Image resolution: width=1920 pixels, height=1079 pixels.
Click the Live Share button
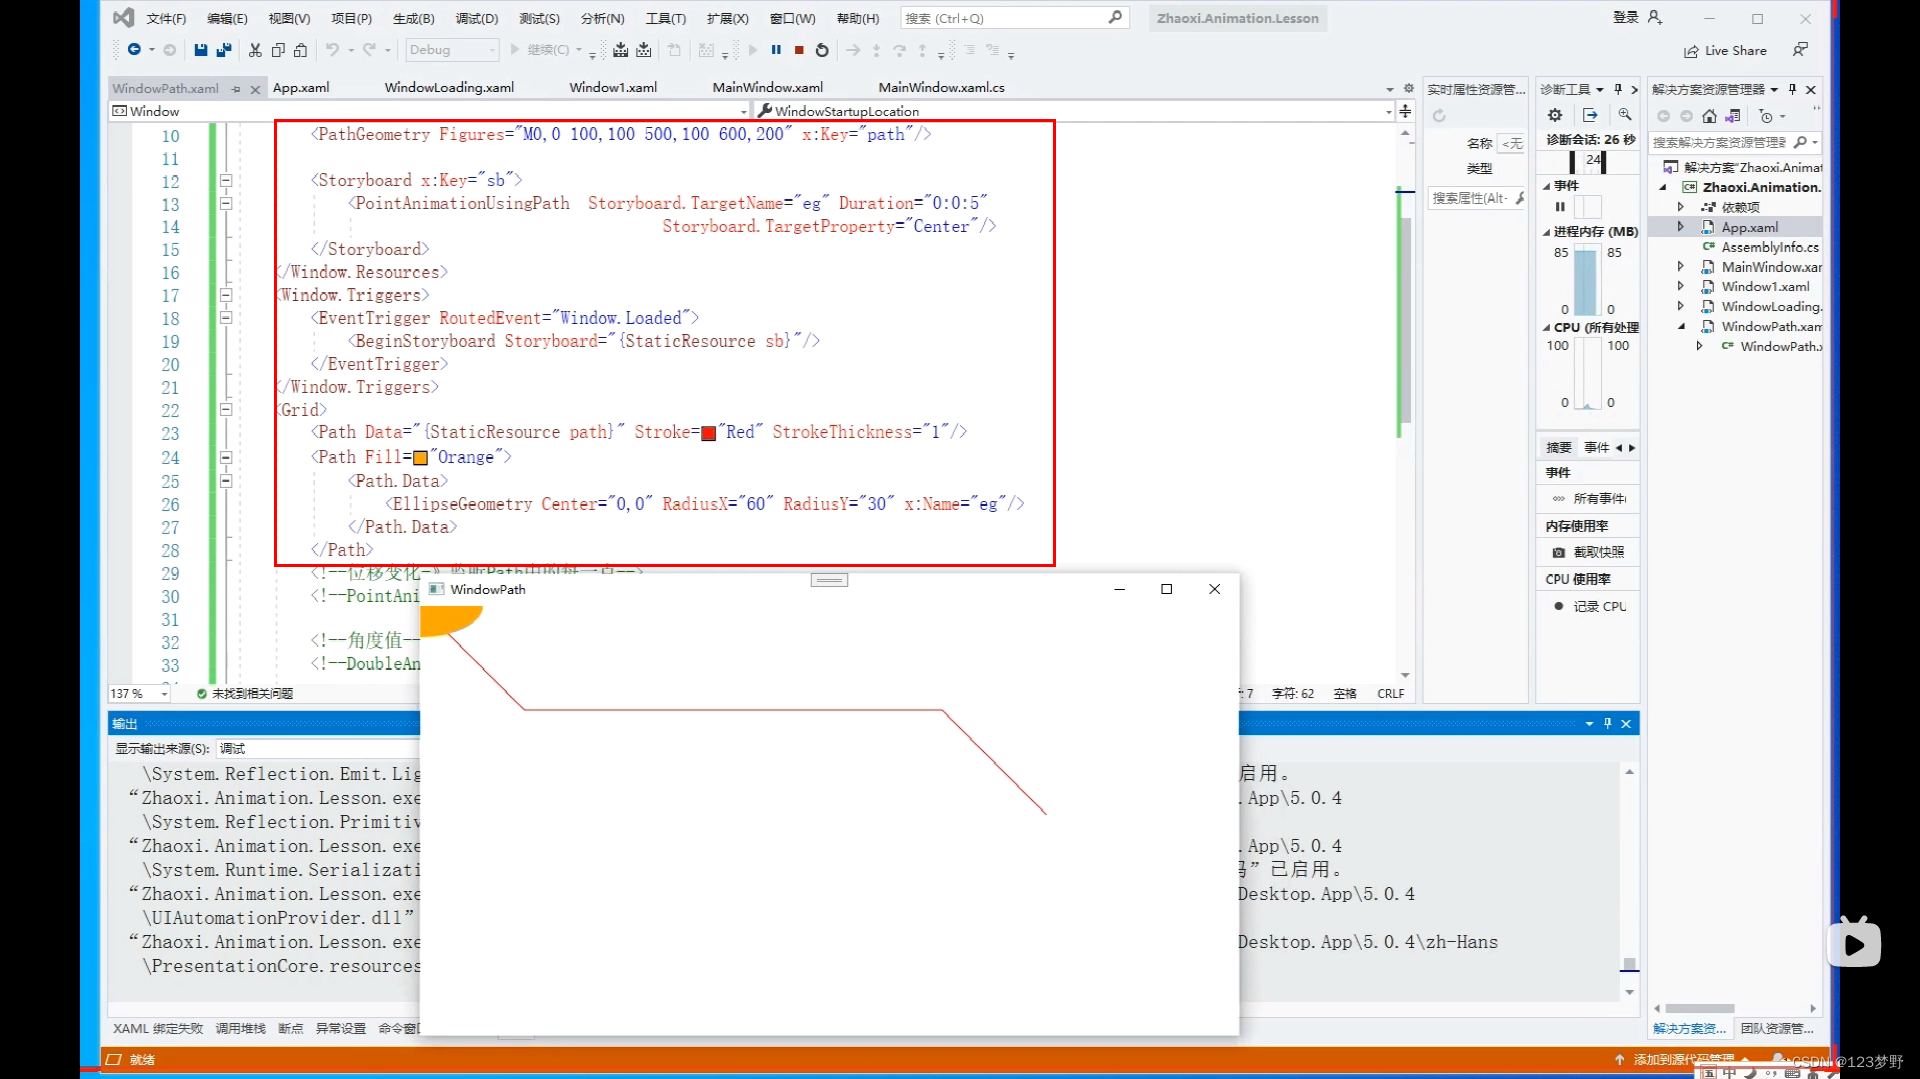pyautogui.click(x=1725, y=50)
